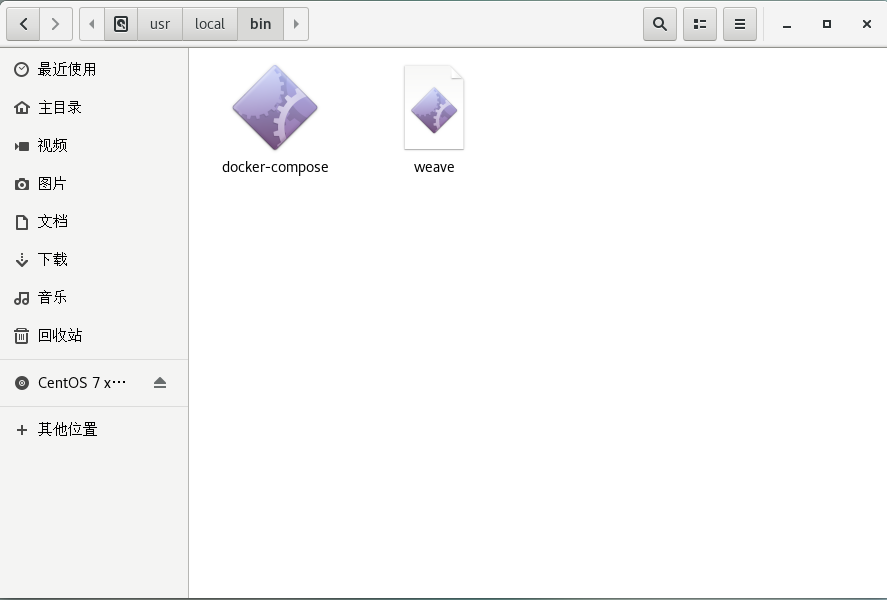
Task: Open the 视频 videos folder
Action: pyautogui.click(x=94, y=145)
